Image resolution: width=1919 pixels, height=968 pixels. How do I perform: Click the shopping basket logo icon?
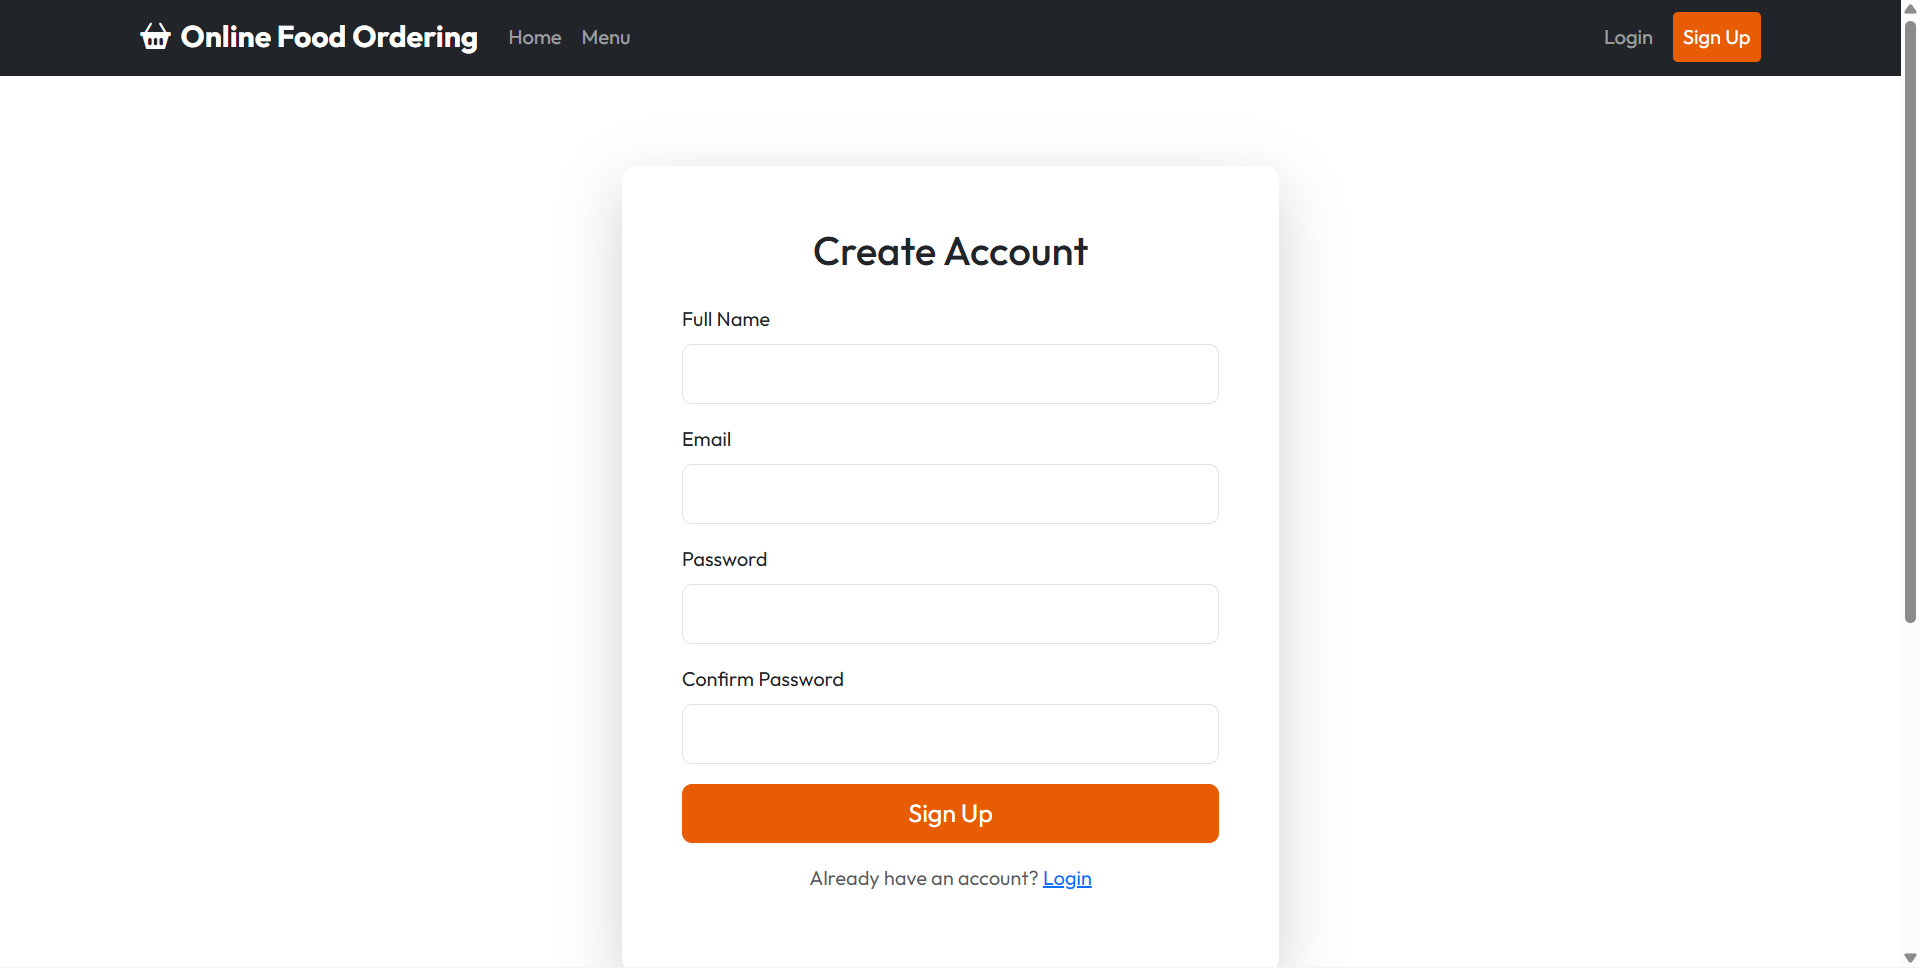[155, 37]
